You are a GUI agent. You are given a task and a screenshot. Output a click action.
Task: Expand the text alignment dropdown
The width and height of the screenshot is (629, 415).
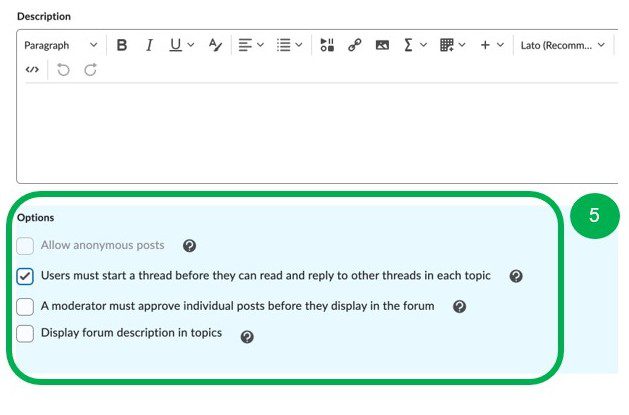(x=250, y=45)
